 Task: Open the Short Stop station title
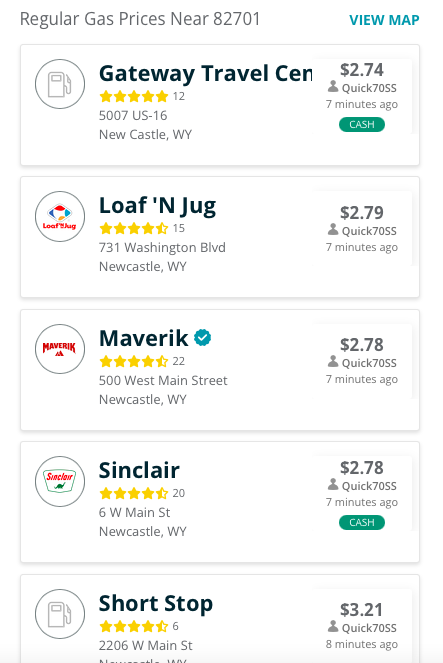tap(156, 603)
